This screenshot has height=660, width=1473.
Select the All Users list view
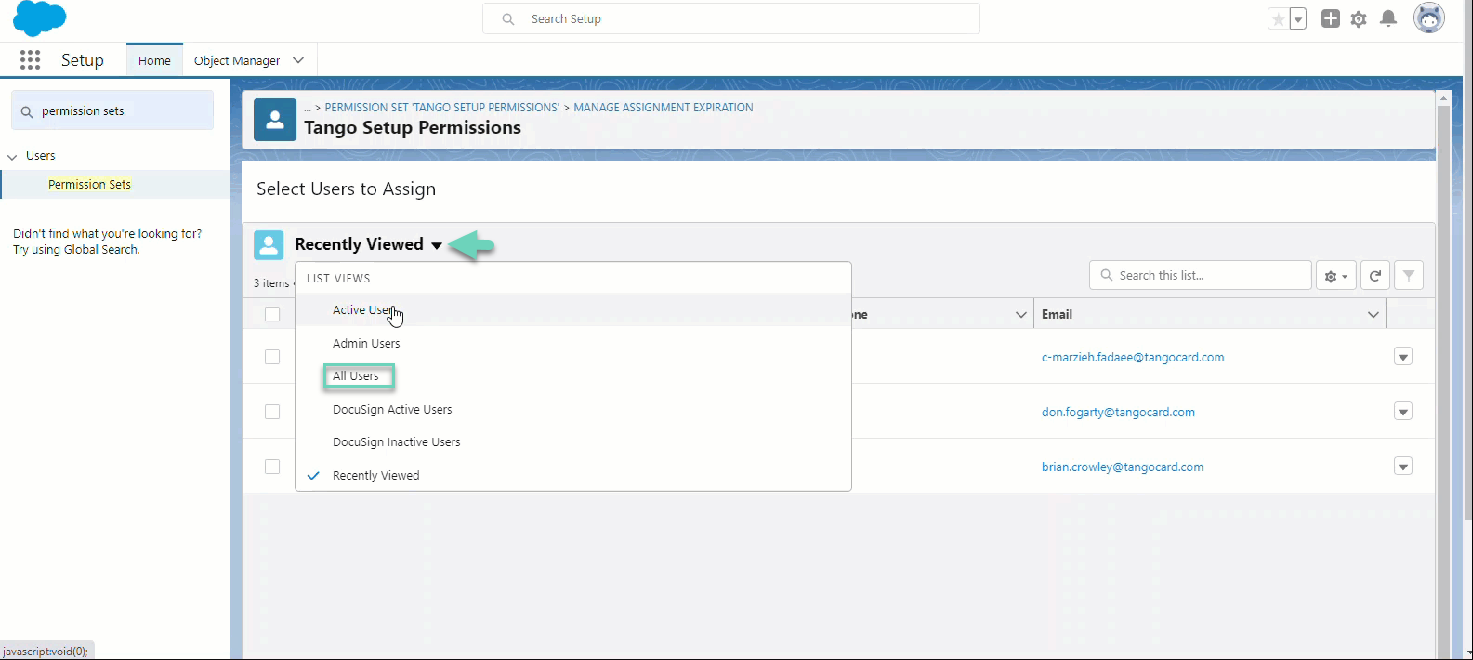(x=573, y=376)
